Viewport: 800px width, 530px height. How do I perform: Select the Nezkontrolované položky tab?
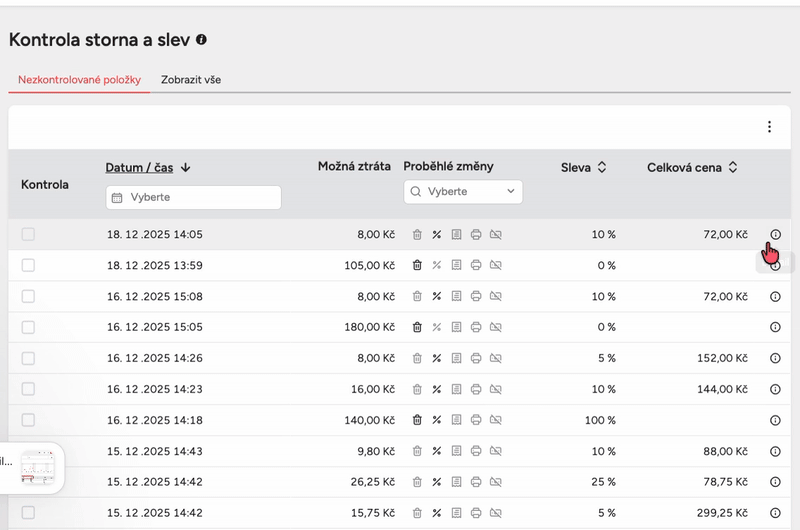click(79, 79)
